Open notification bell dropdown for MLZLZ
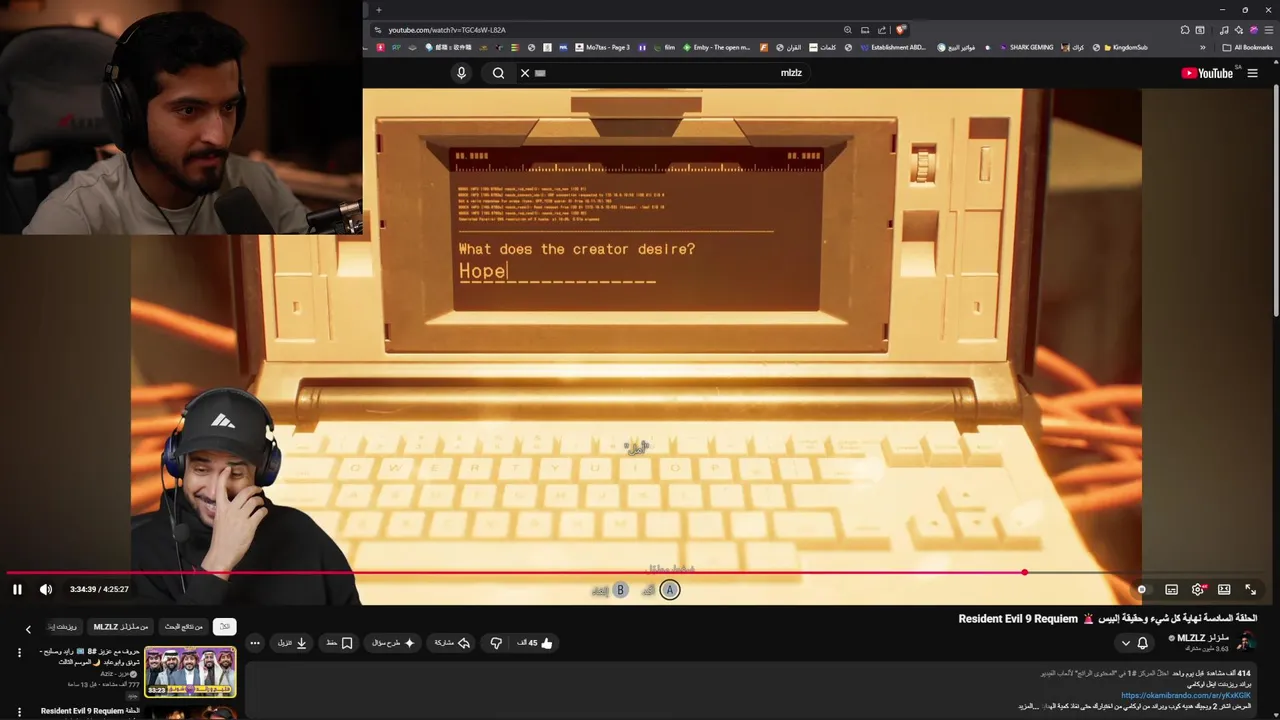1280x720 pixels. click(x=1134, y=643)
